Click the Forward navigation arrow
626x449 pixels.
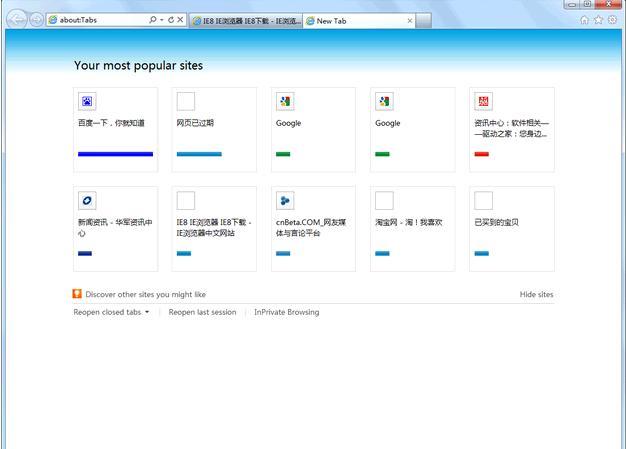pos(37,20)
